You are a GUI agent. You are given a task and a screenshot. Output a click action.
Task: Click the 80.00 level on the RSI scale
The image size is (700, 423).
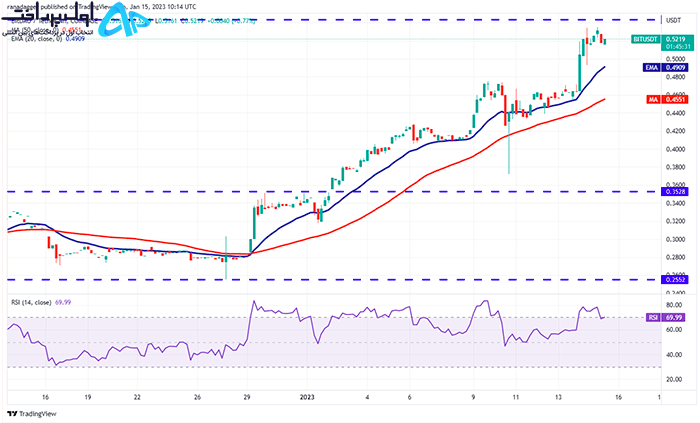674,305
